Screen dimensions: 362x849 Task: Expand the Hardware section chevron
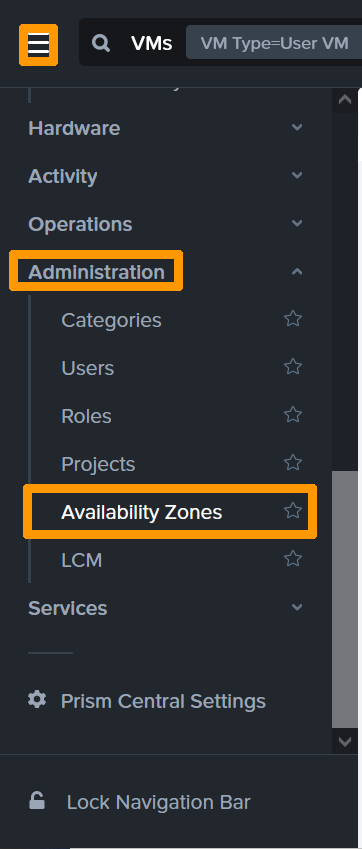297,128
